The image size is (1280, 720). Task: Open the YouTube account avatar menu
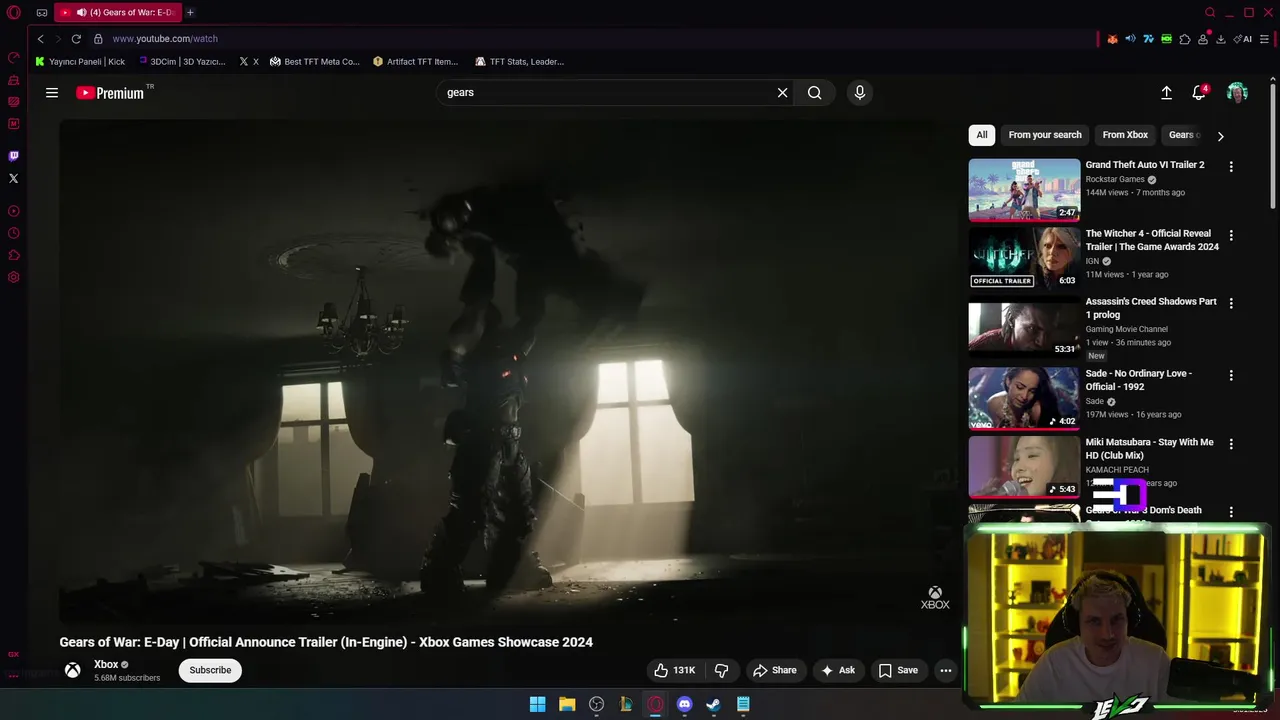(1237, 93)
